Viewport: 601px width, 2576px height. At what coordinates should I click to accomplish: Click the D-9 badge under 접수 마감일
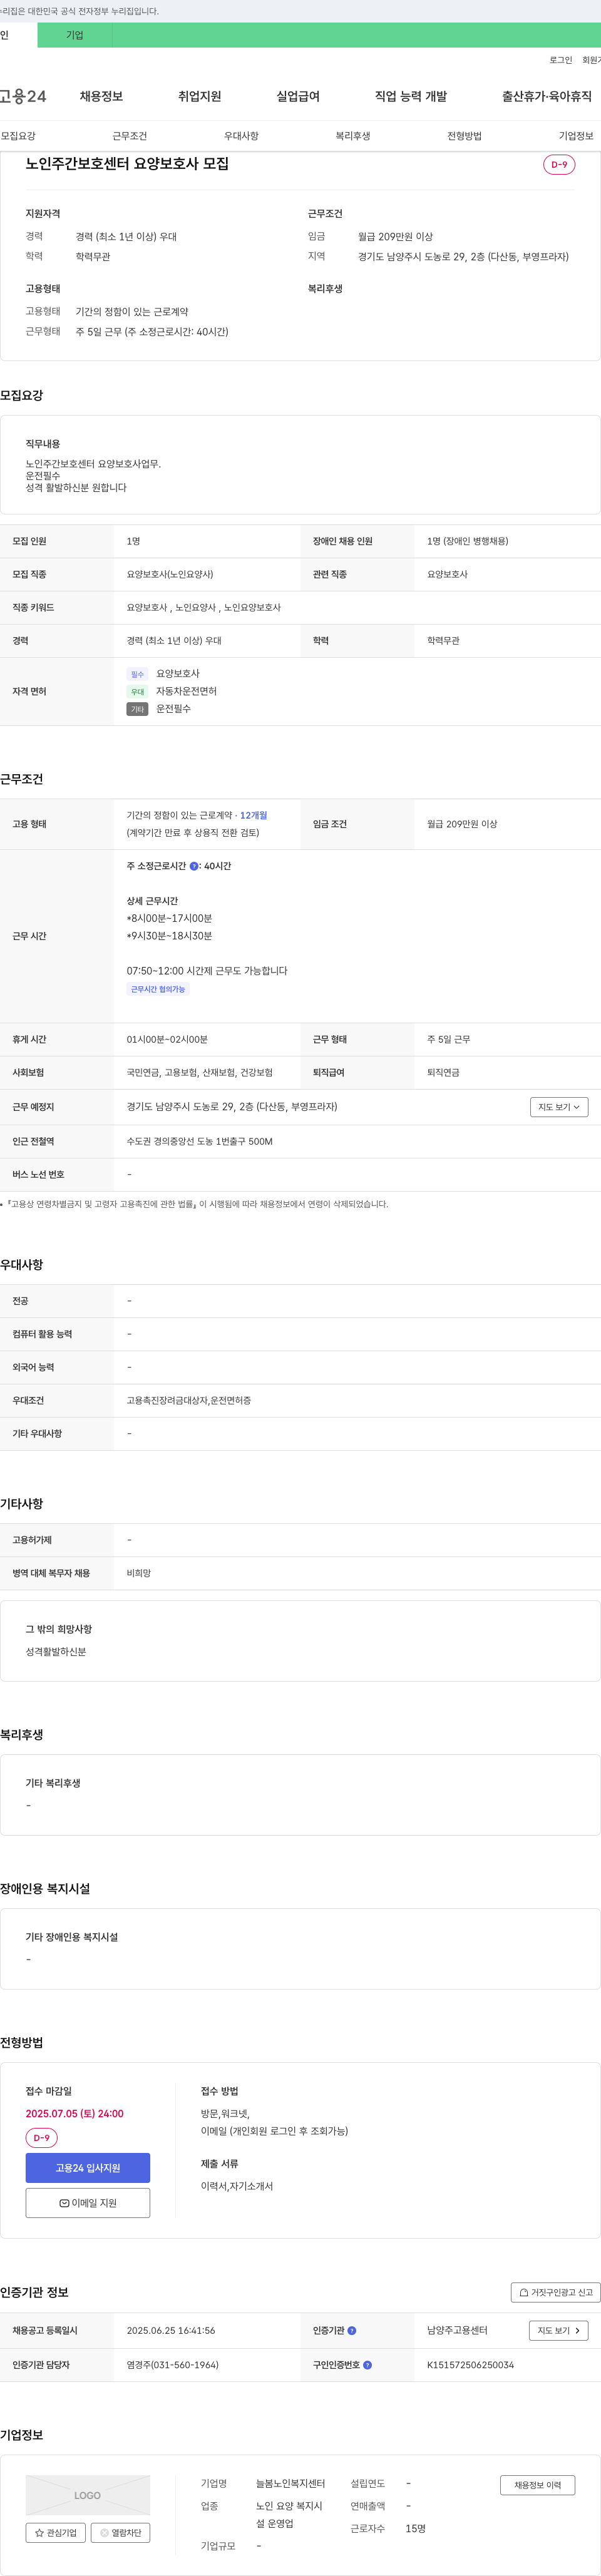41,2138
